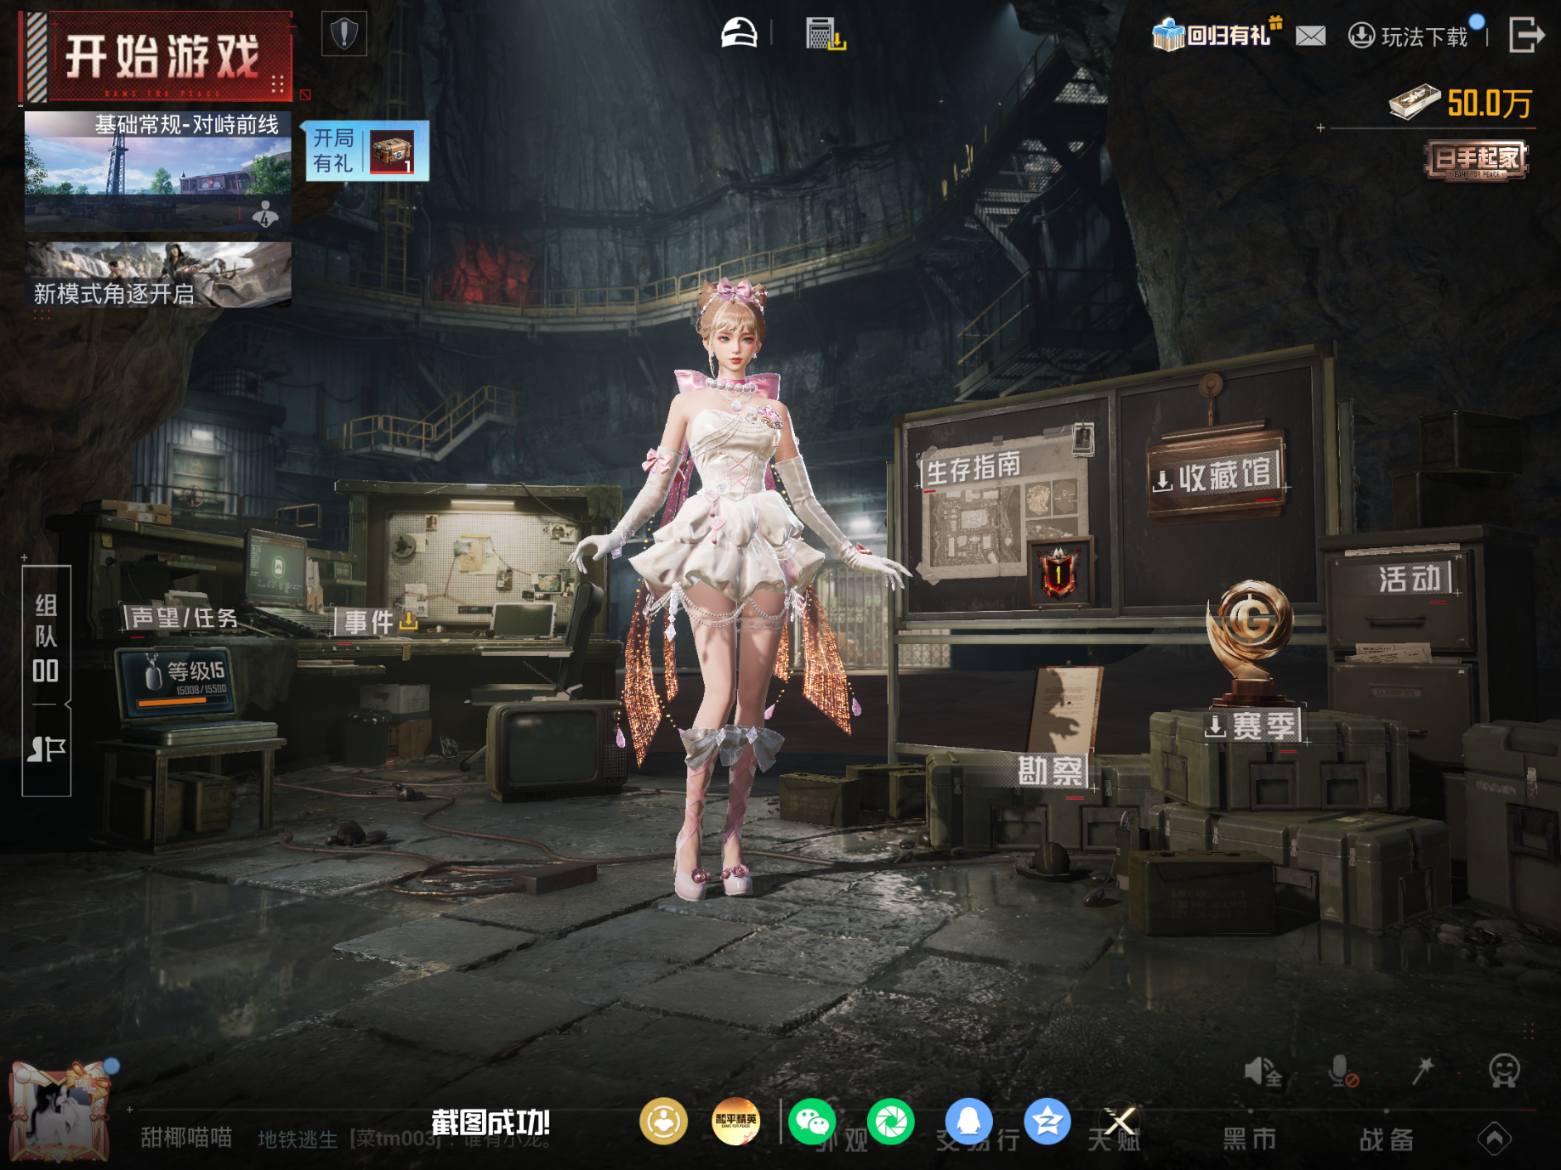Open the shield alert icon
Image resolution: width=1561 pixels, height=1170 pixels.
click(344, 35)
